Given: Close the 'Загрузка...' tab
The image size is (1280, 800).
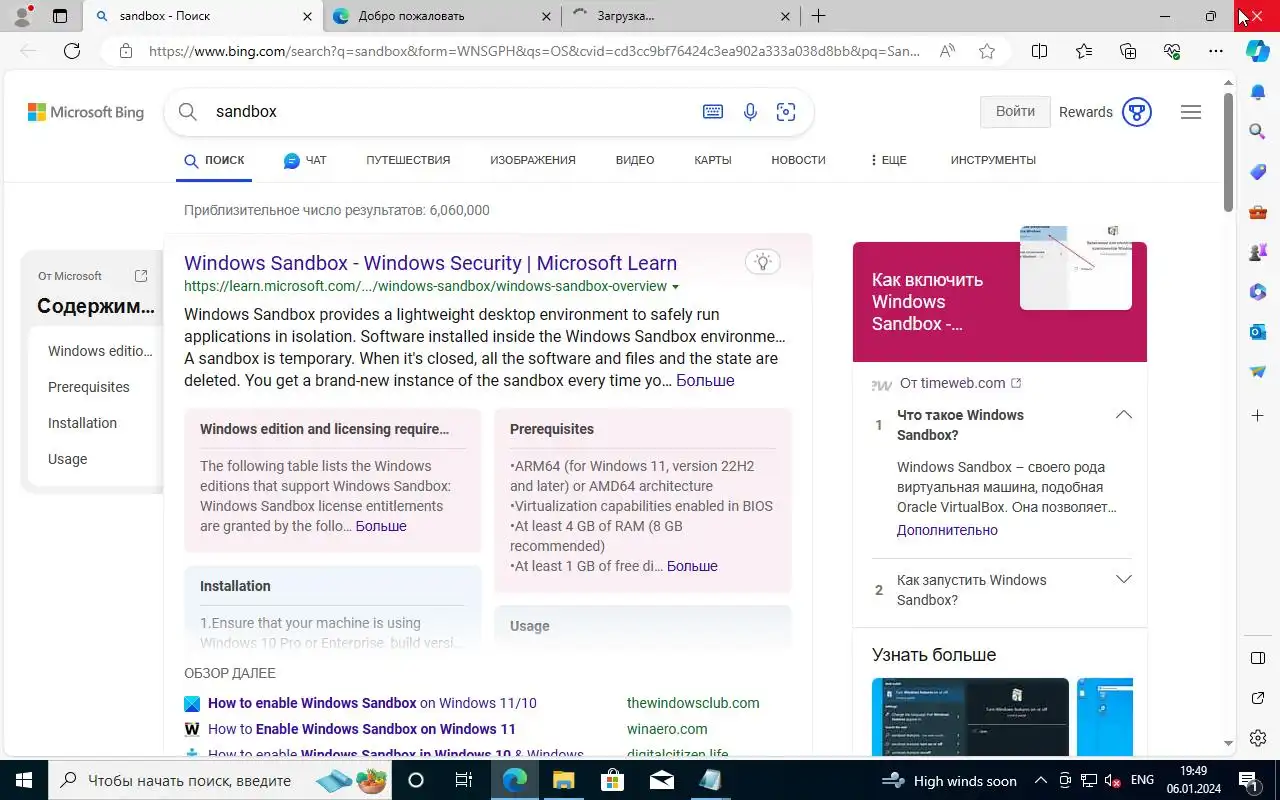Looking at the screenshot, I should (785, 16).
